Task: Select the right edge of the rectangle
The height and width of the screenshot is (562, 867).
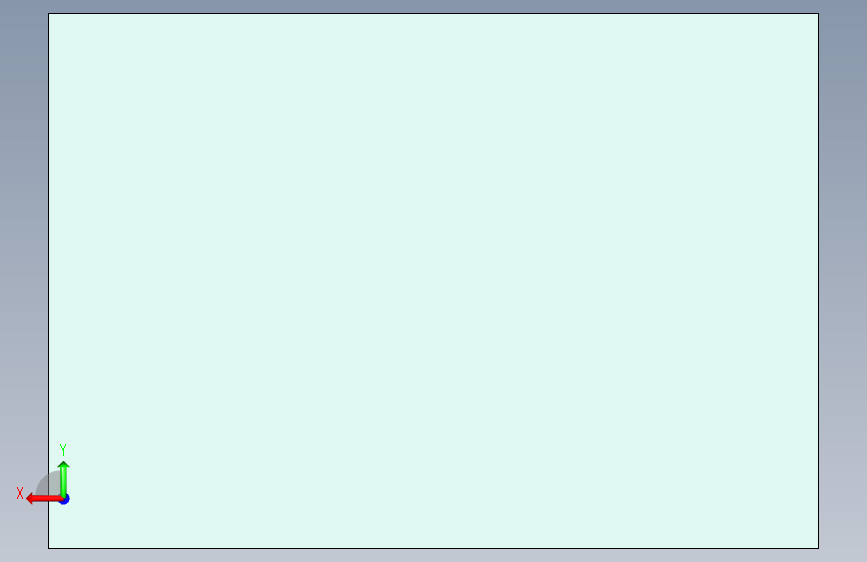Action: click(x=818, y=281)
